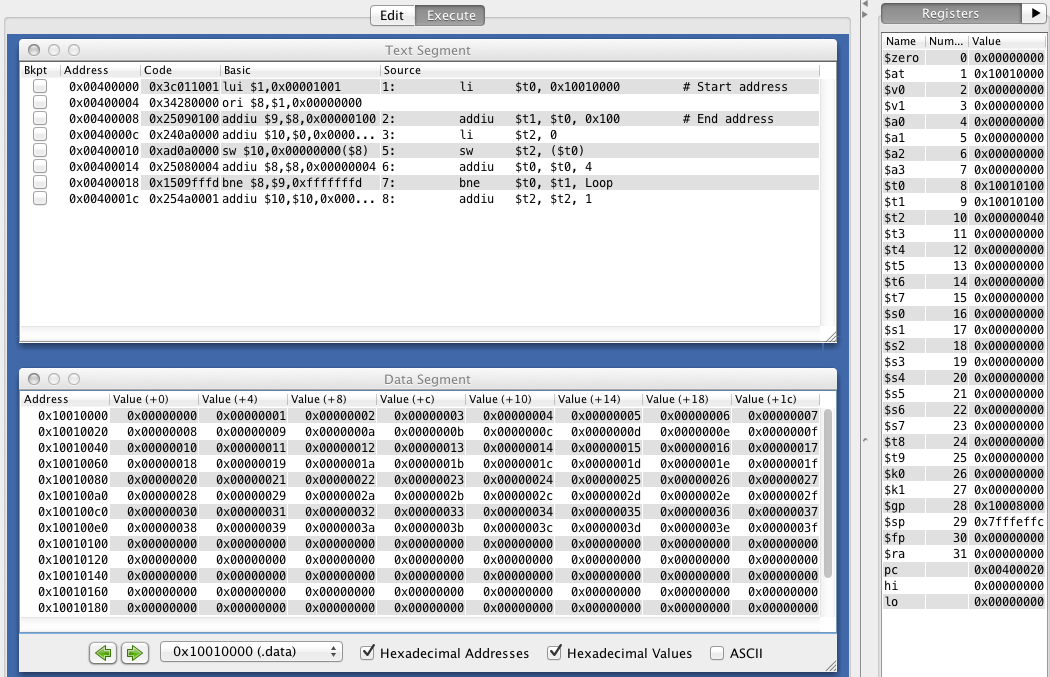Viewport: 1050px width, 677px height.
Task: Select the Registers tab
Action: point(951,13)
